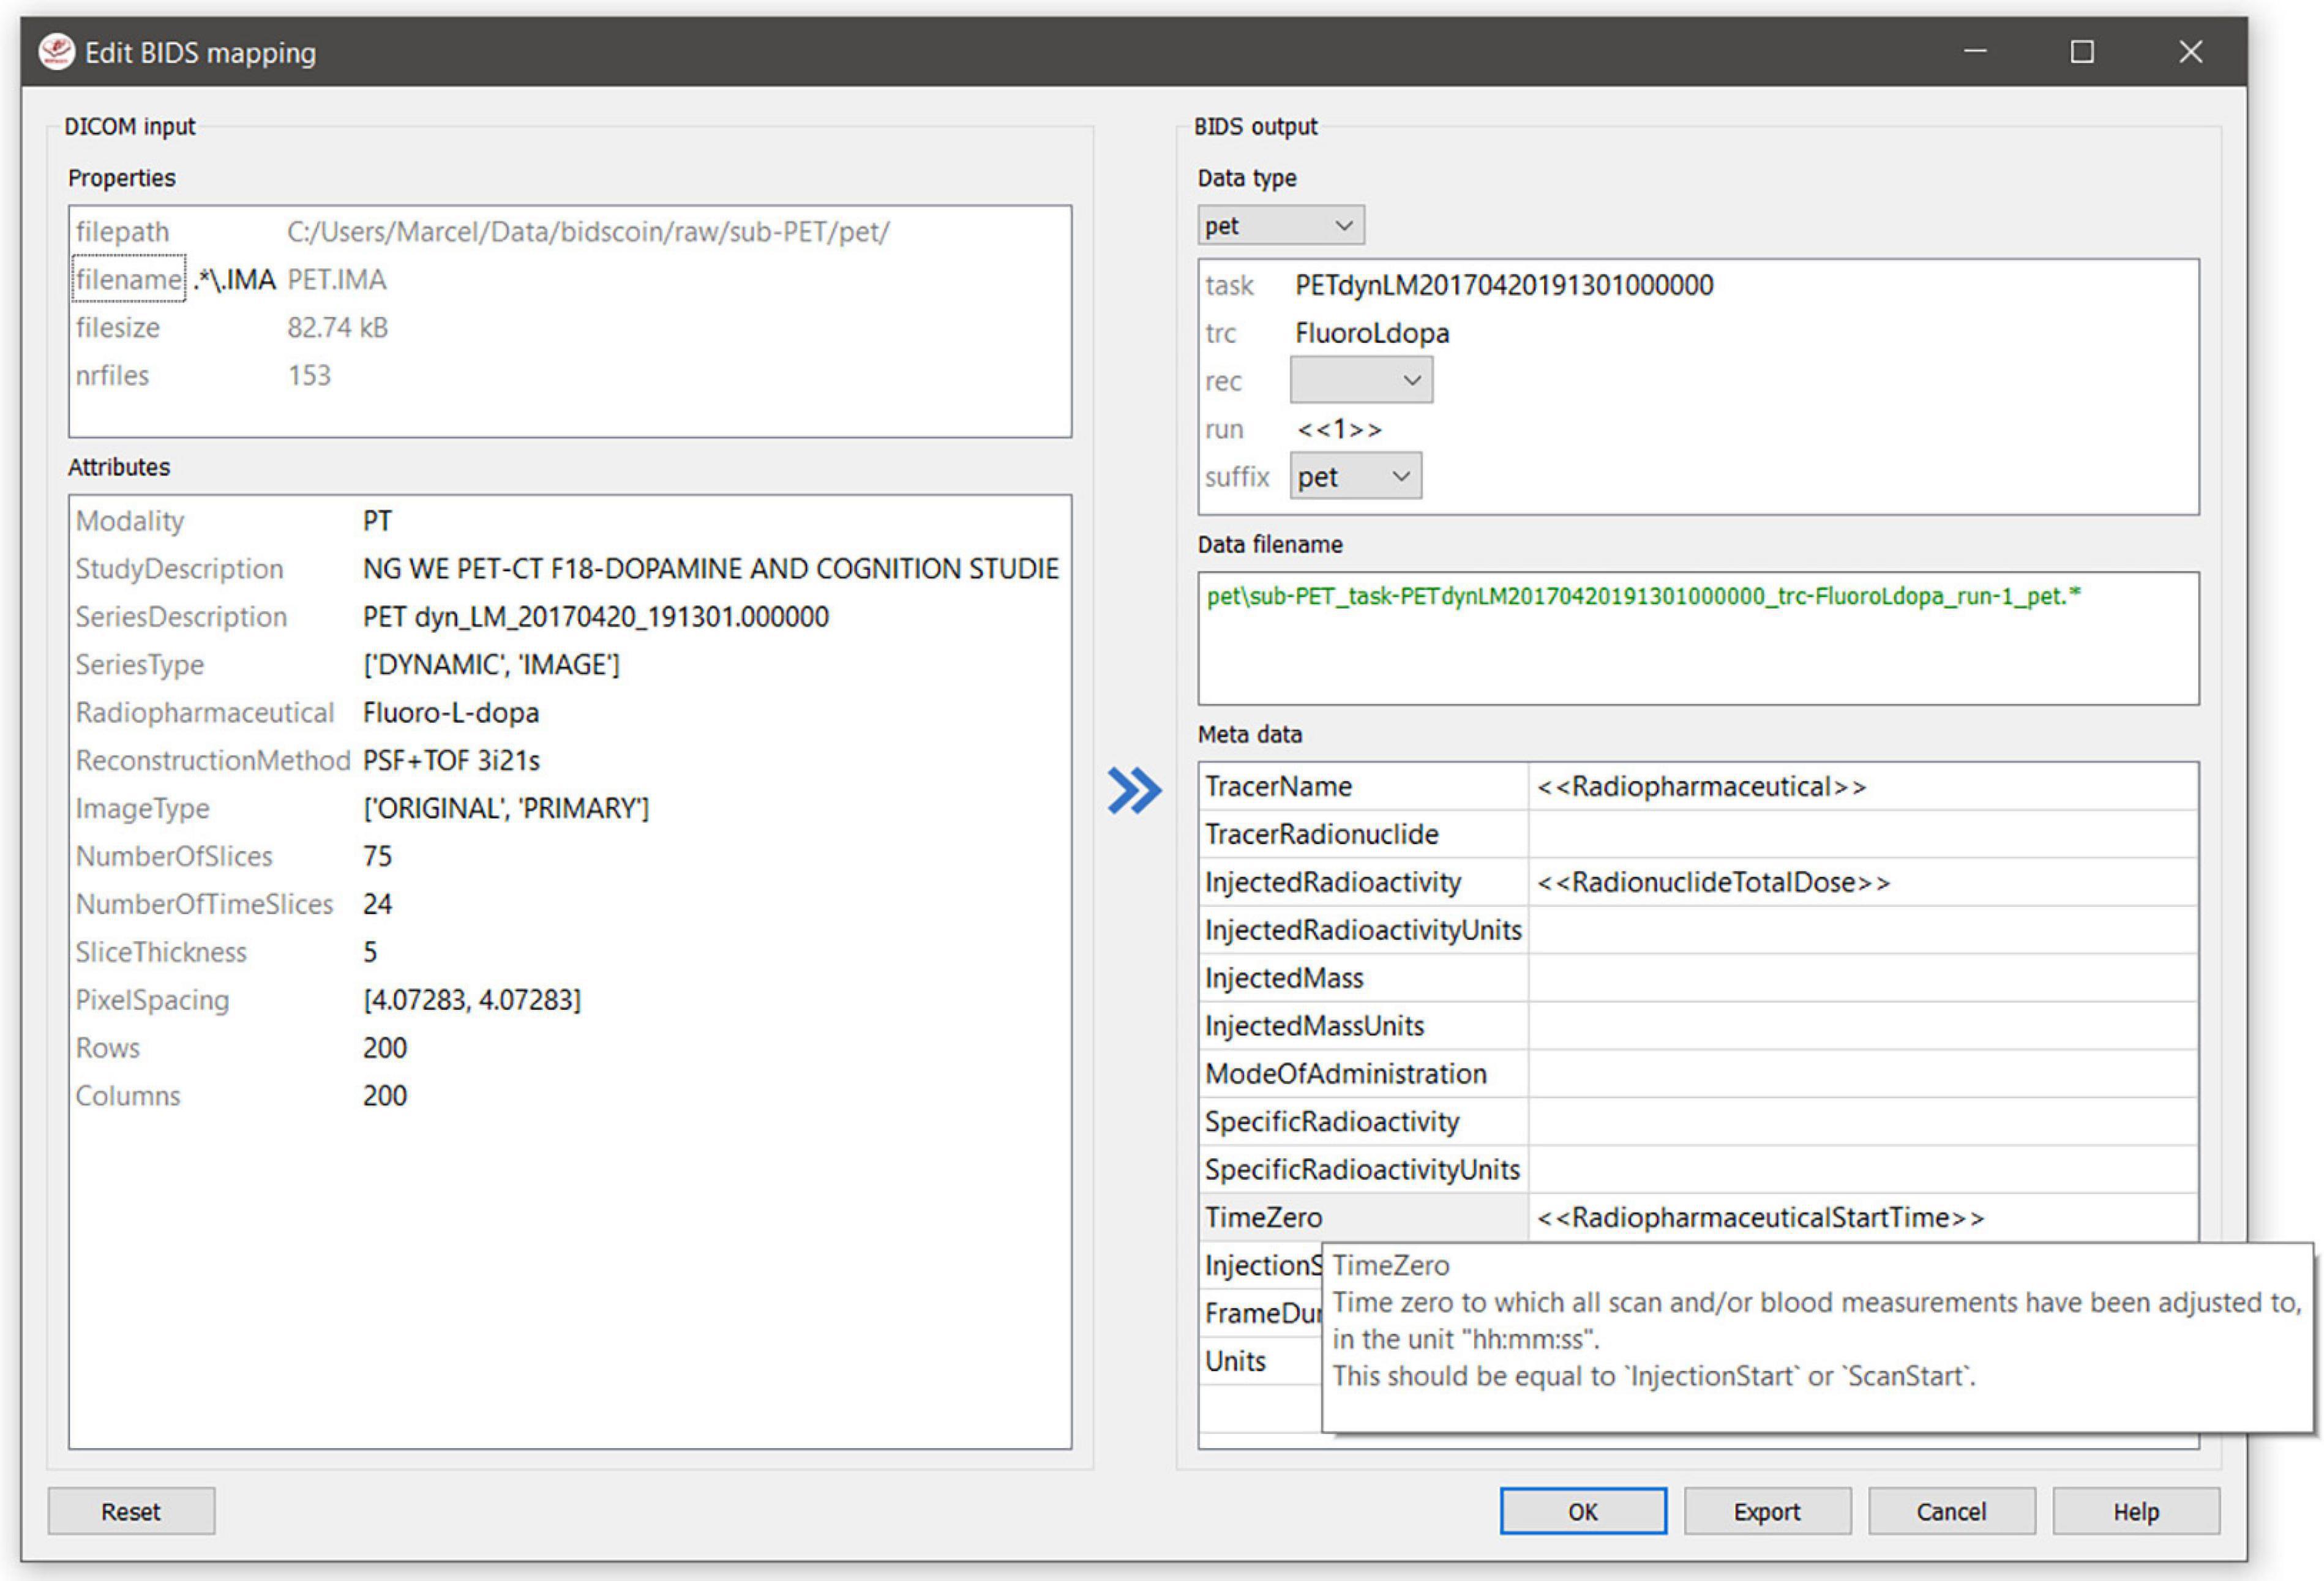Viewport: 2324px width, 1581px height.
Task: Edit SeriesDescription value PET dyn_LM
Action: tap(596, 616)
